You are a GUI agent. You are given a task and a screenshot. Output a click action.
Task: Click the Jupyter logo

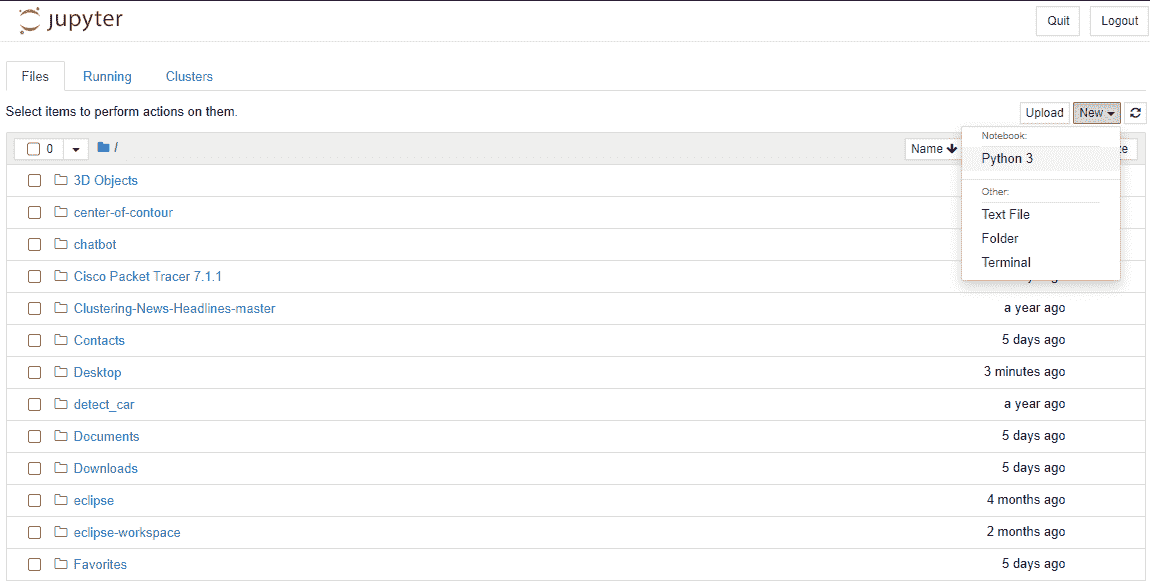tap(70, 19)
